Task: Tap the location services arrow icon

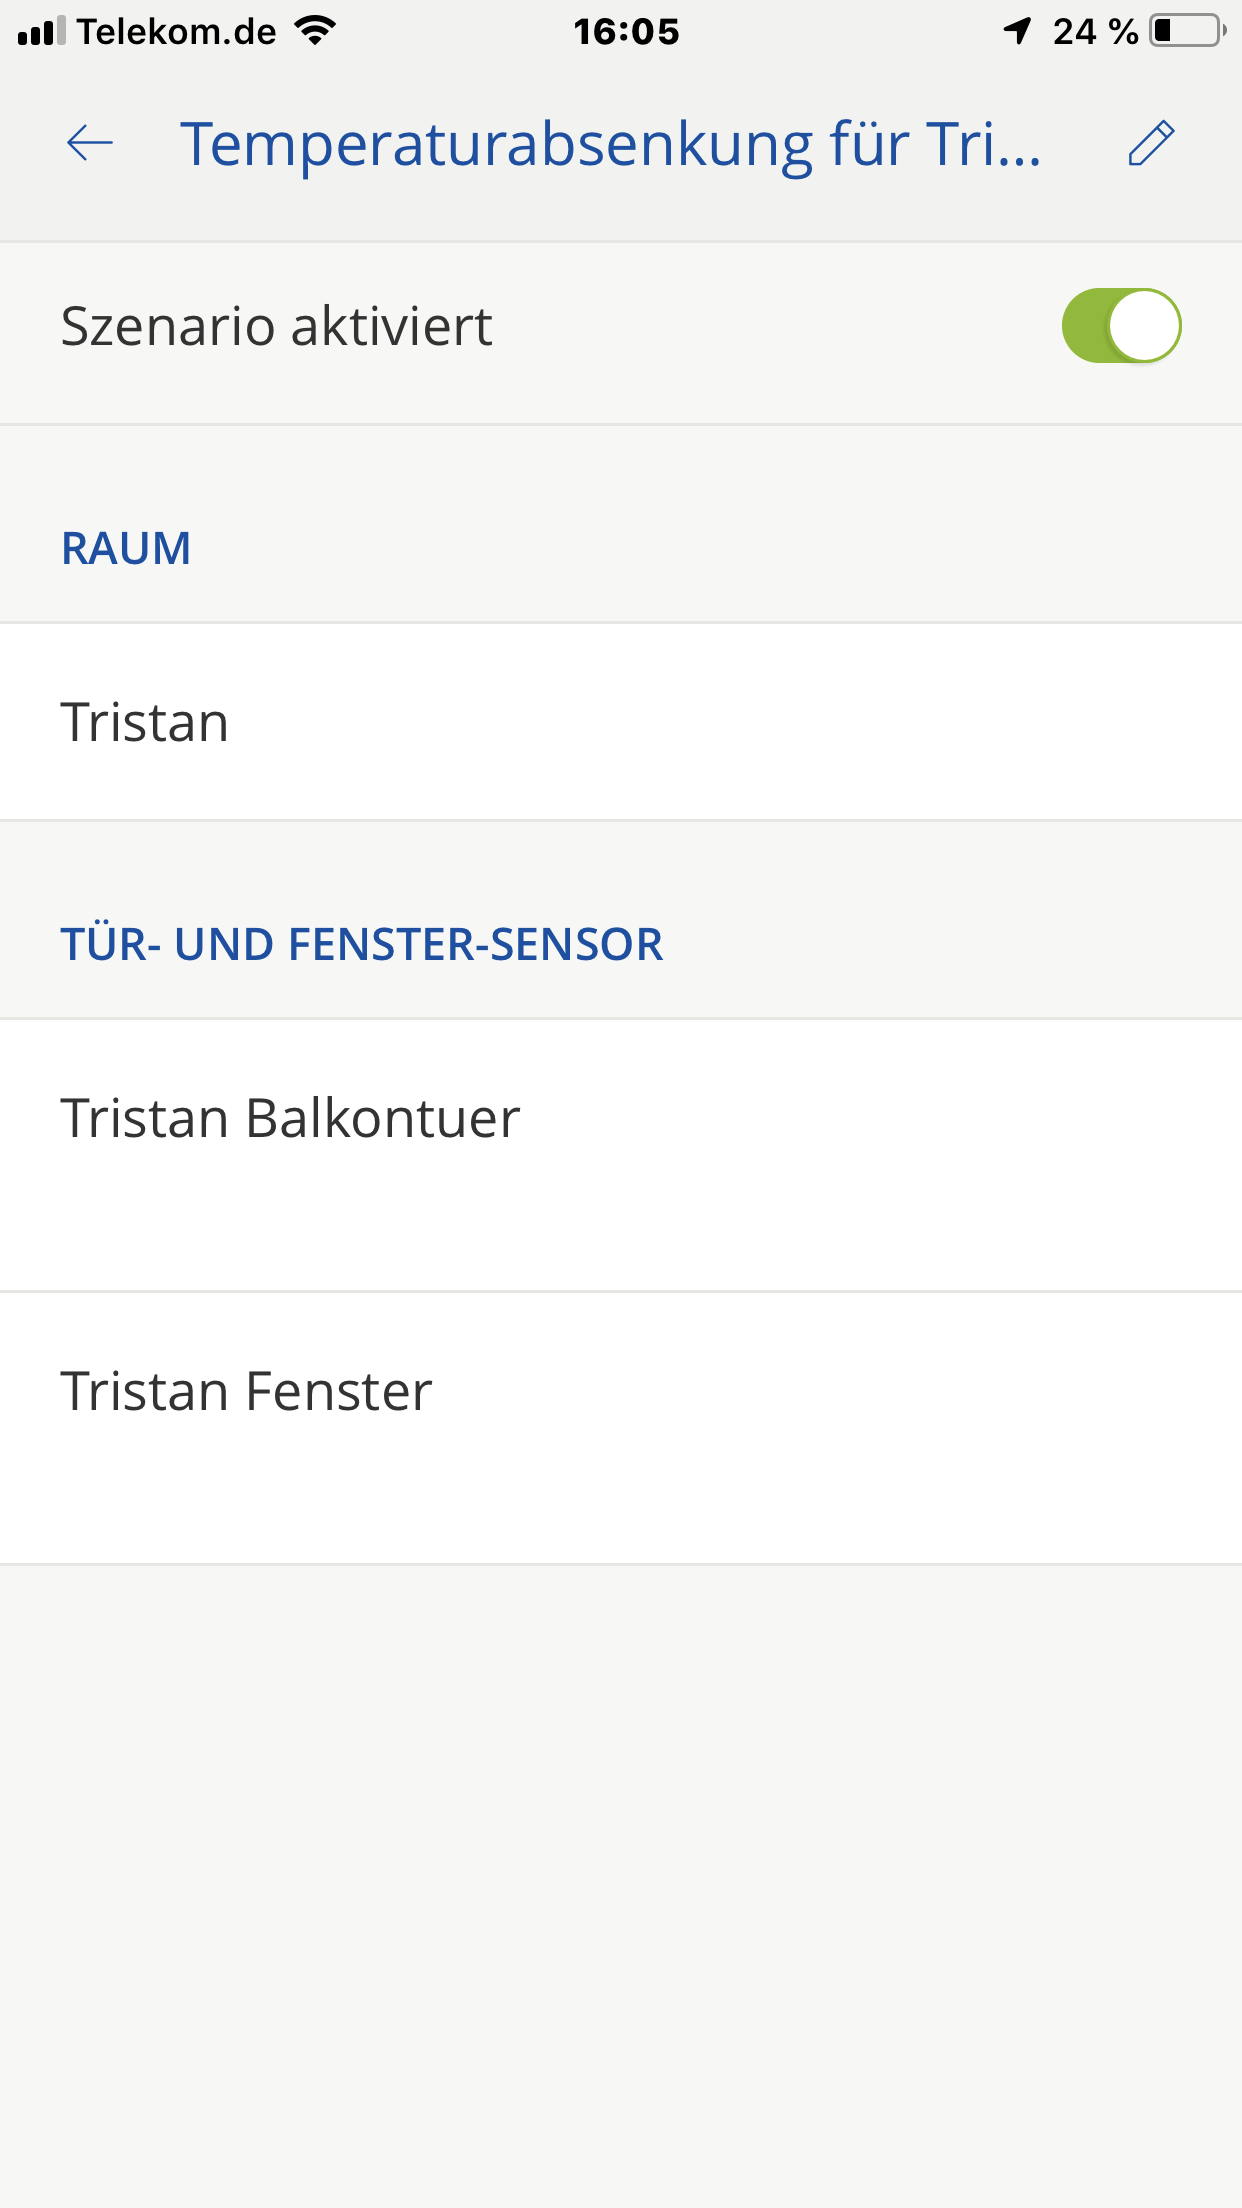Action: point(1017,32)
